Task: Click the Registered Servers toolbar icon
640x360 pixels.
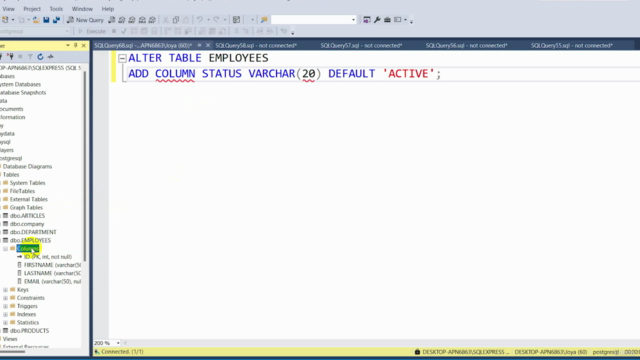Action: (367, 20)
